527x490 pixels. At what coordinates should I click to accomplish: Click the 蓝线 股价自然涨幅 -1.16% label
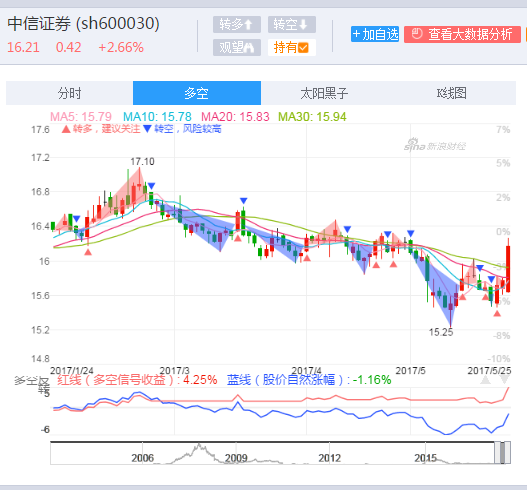click(309, 380)
